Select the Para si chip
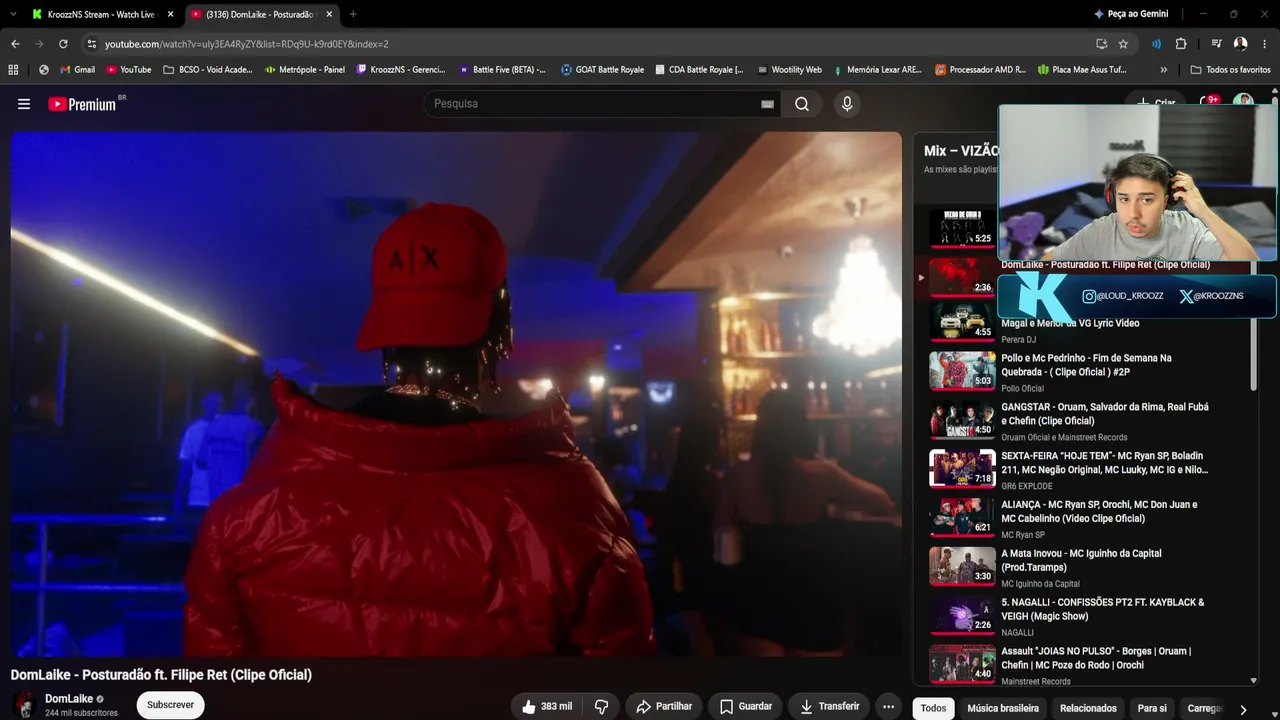 1152,708
